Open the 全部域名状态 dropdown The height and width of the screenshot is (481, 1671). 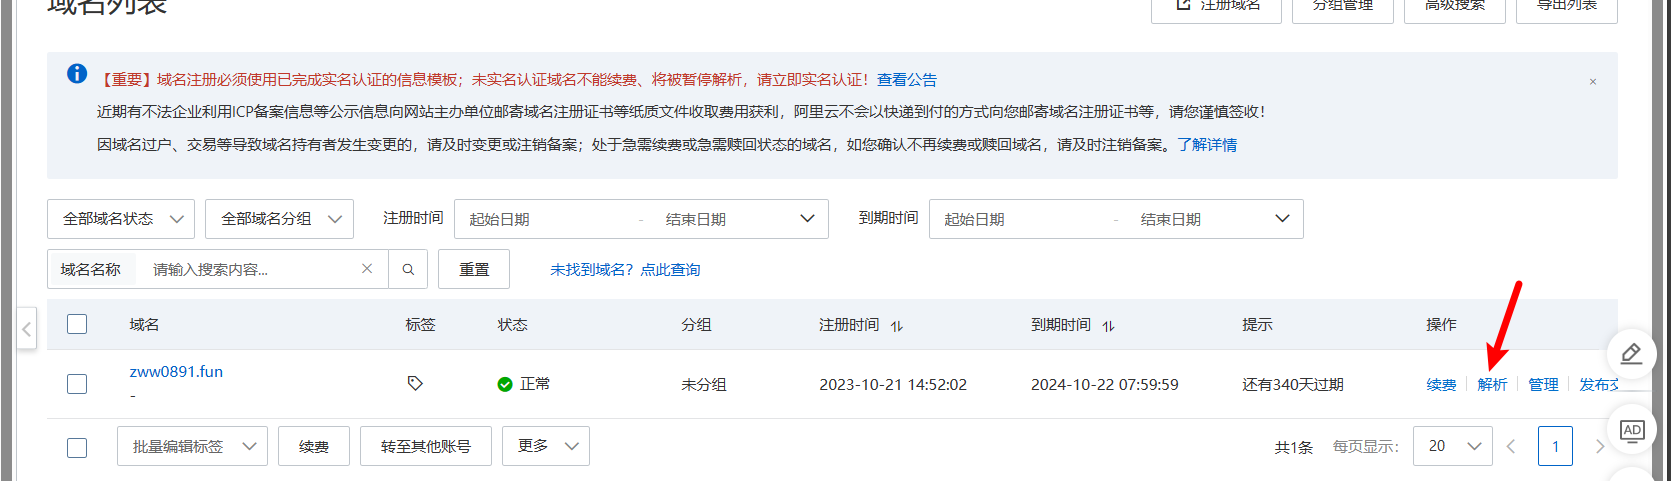(121, 219)
